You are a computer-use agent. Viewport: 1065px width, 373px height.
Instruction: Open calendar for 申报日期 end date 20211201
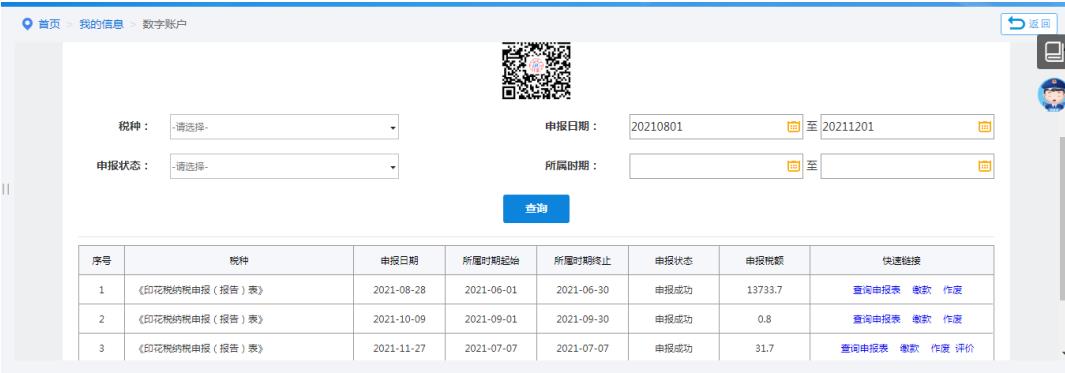coord(985,126)
